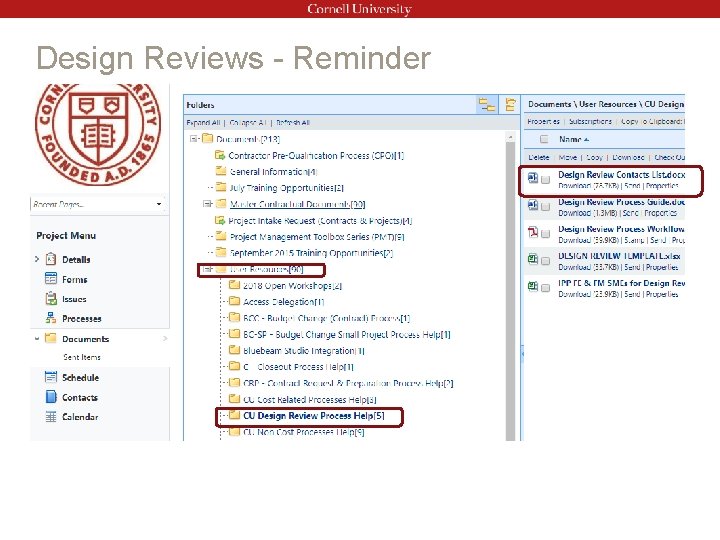The height and width of the screenshot is (540, 720).
Task: Click the Cornell University seal logo
Action: coord(98,134)
